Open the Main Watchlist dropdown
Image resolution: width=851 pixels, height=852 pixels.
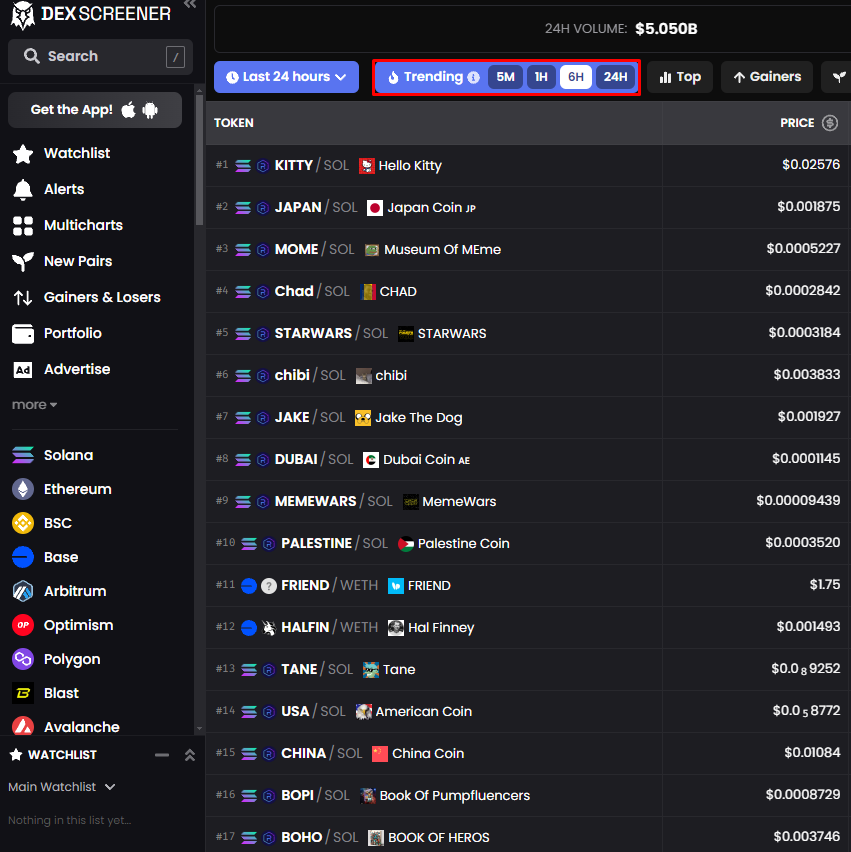click(x=61, y=787)
